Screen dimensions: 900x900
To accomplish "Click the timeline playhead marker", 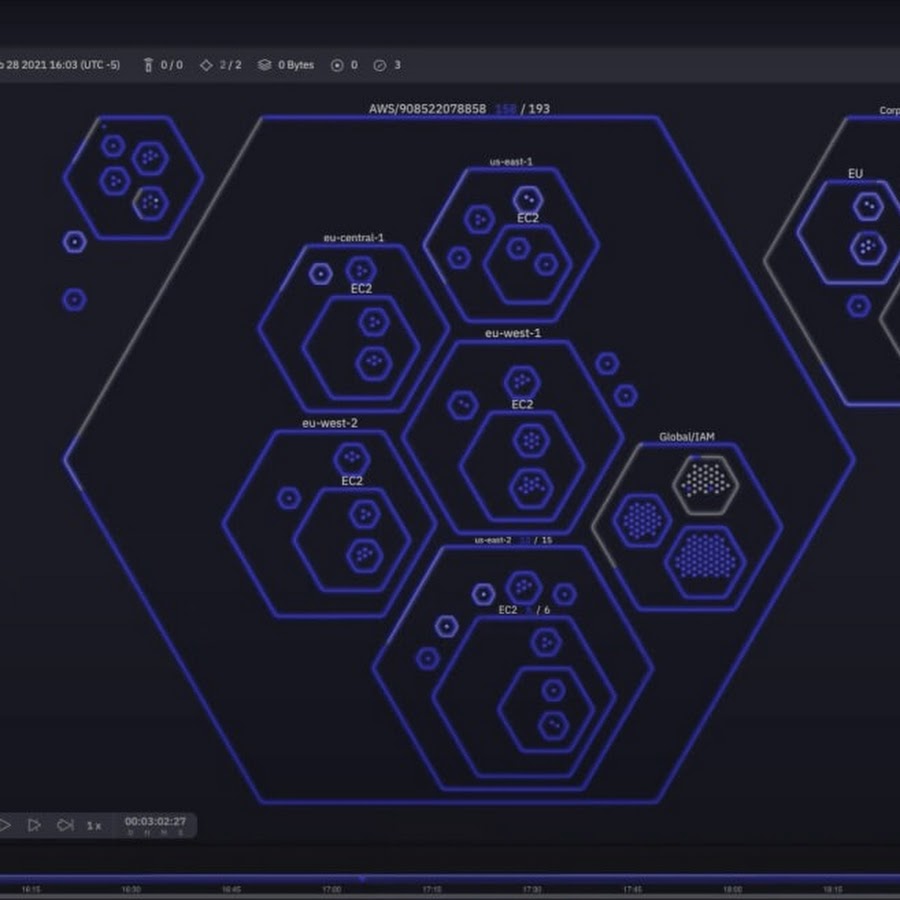I will 362,878.
